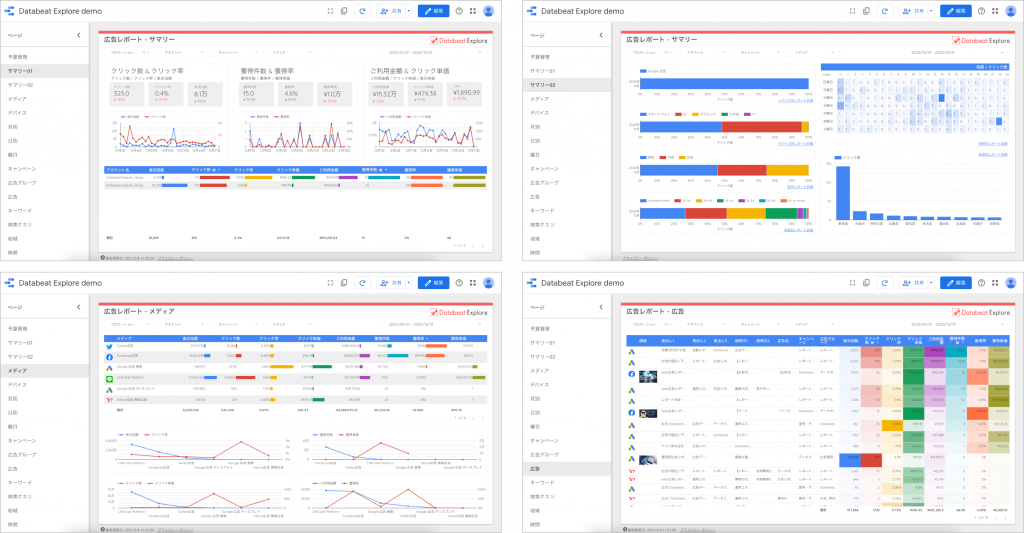Enter fullscreen in the サマリー01 report window

coord(330,11)
